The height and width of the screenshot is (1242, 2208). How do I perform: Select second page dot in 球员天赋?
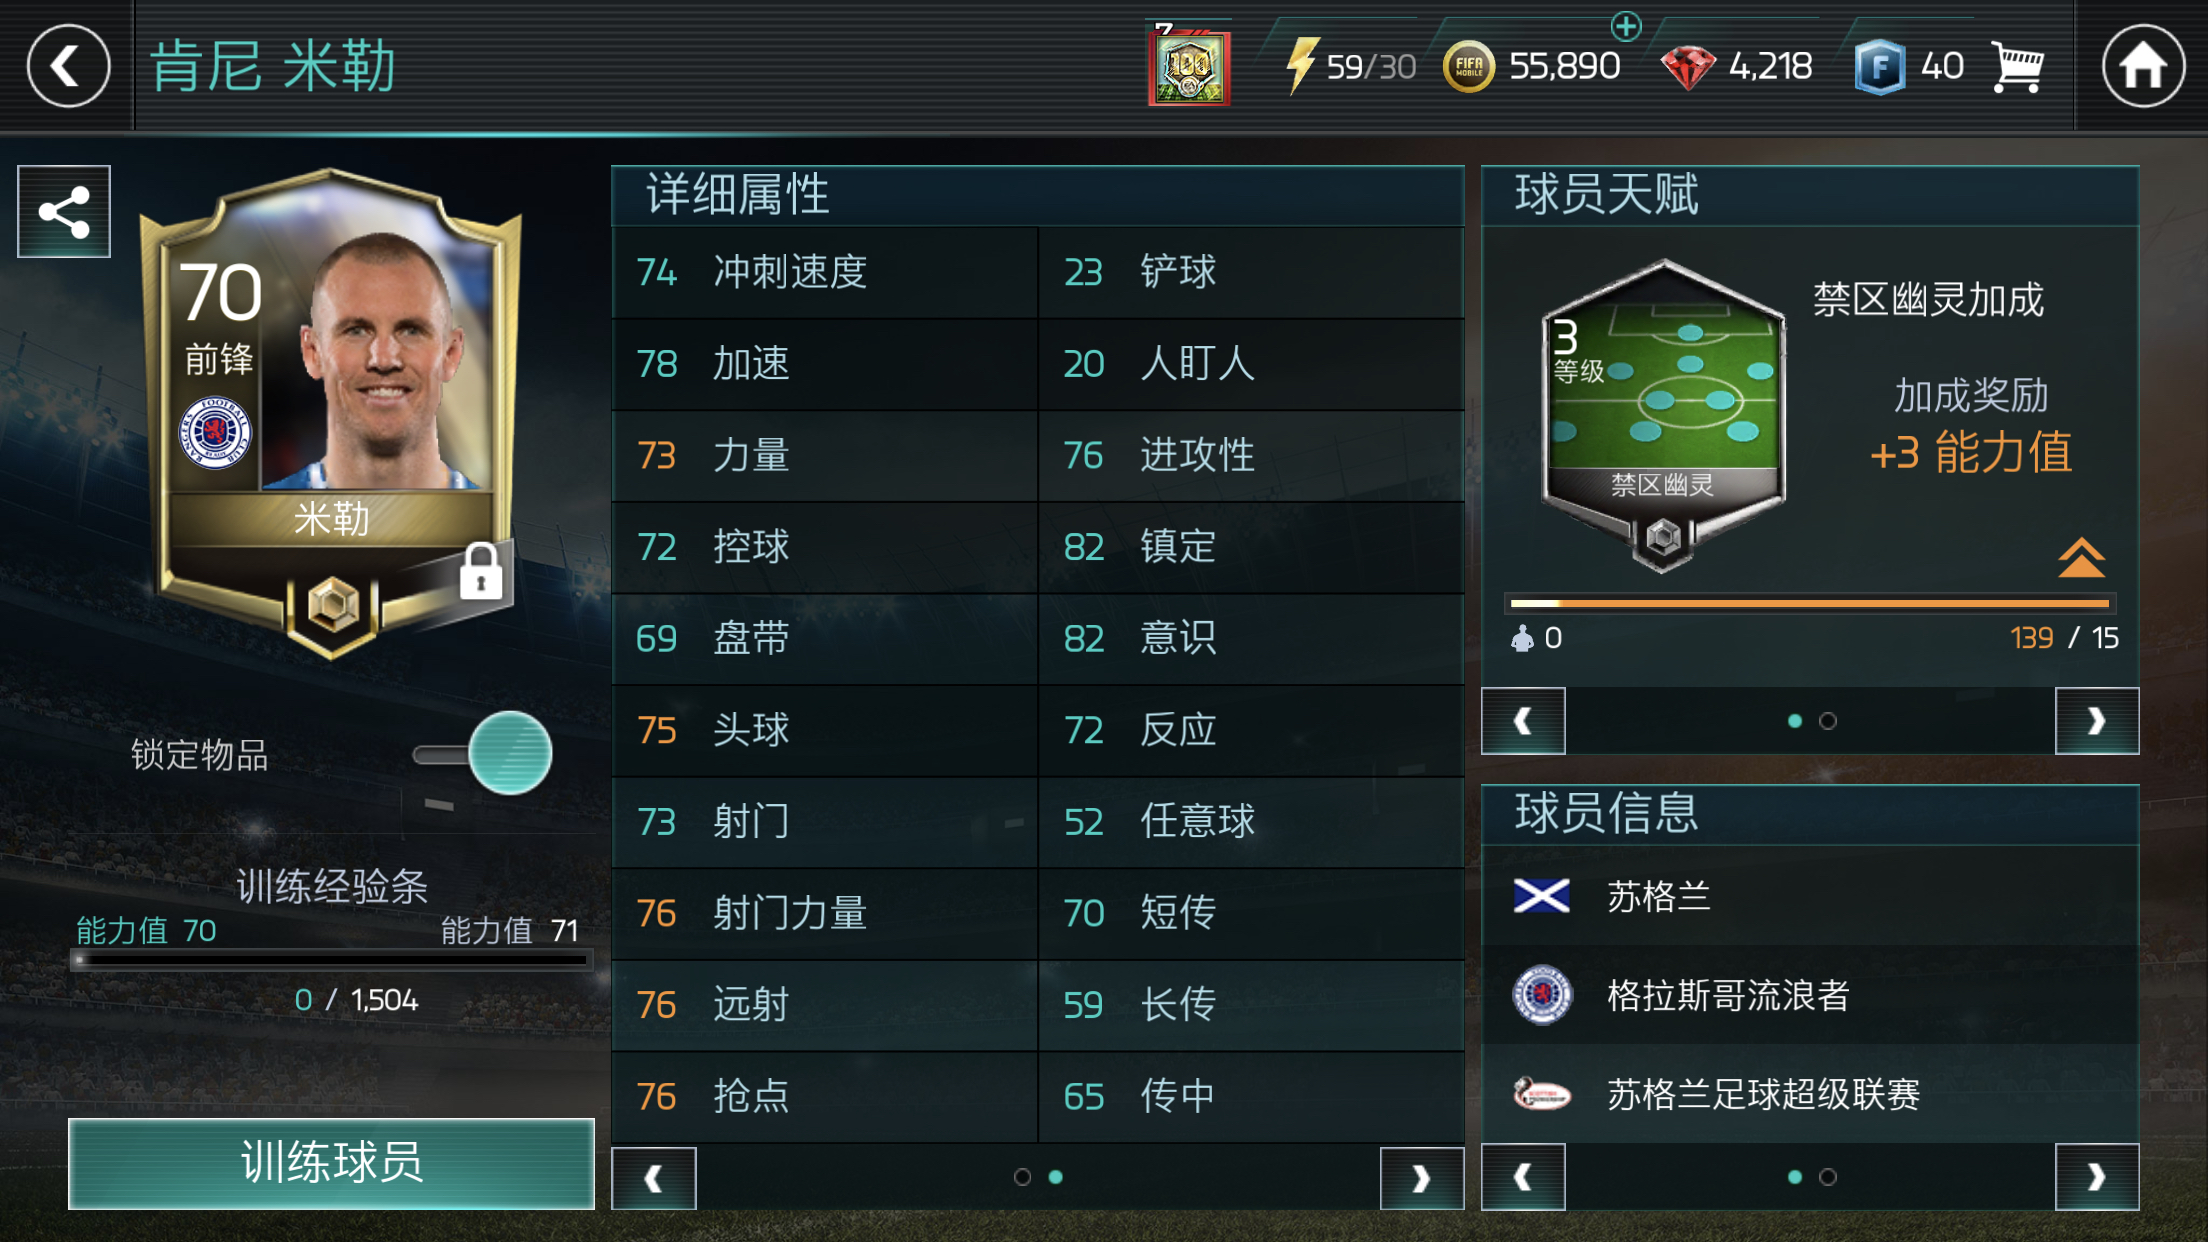tap(1827, 721)
